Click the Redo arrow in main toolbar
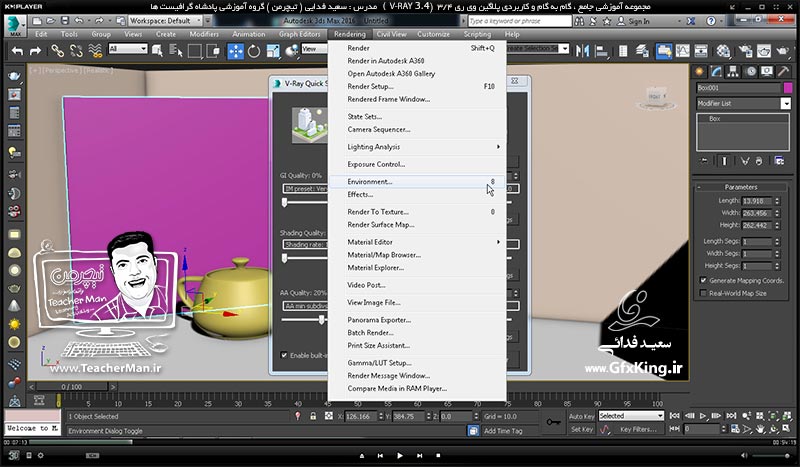 tap(35, 51)
